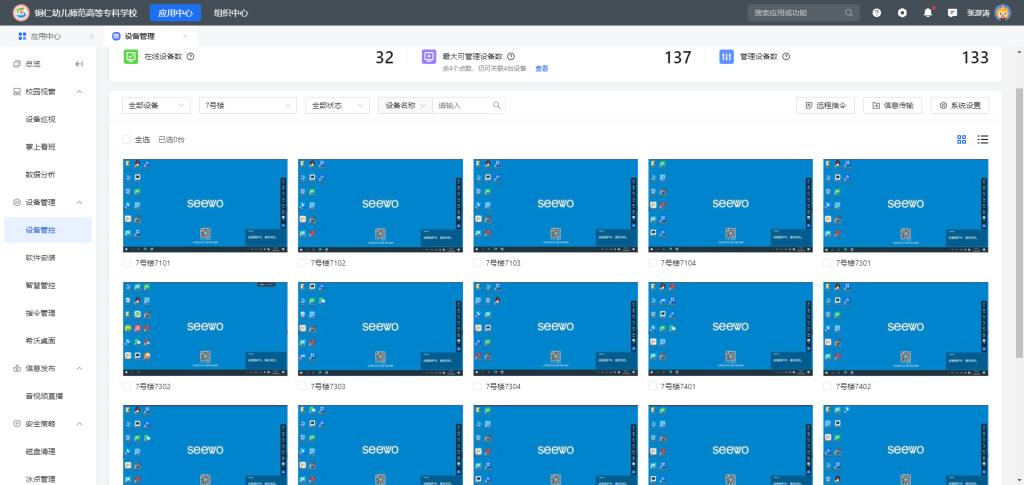1024x485 pixels.
Task: Tick checkbox for 7号楼7303
Action: pyautogui.click(x=302, y=386)
